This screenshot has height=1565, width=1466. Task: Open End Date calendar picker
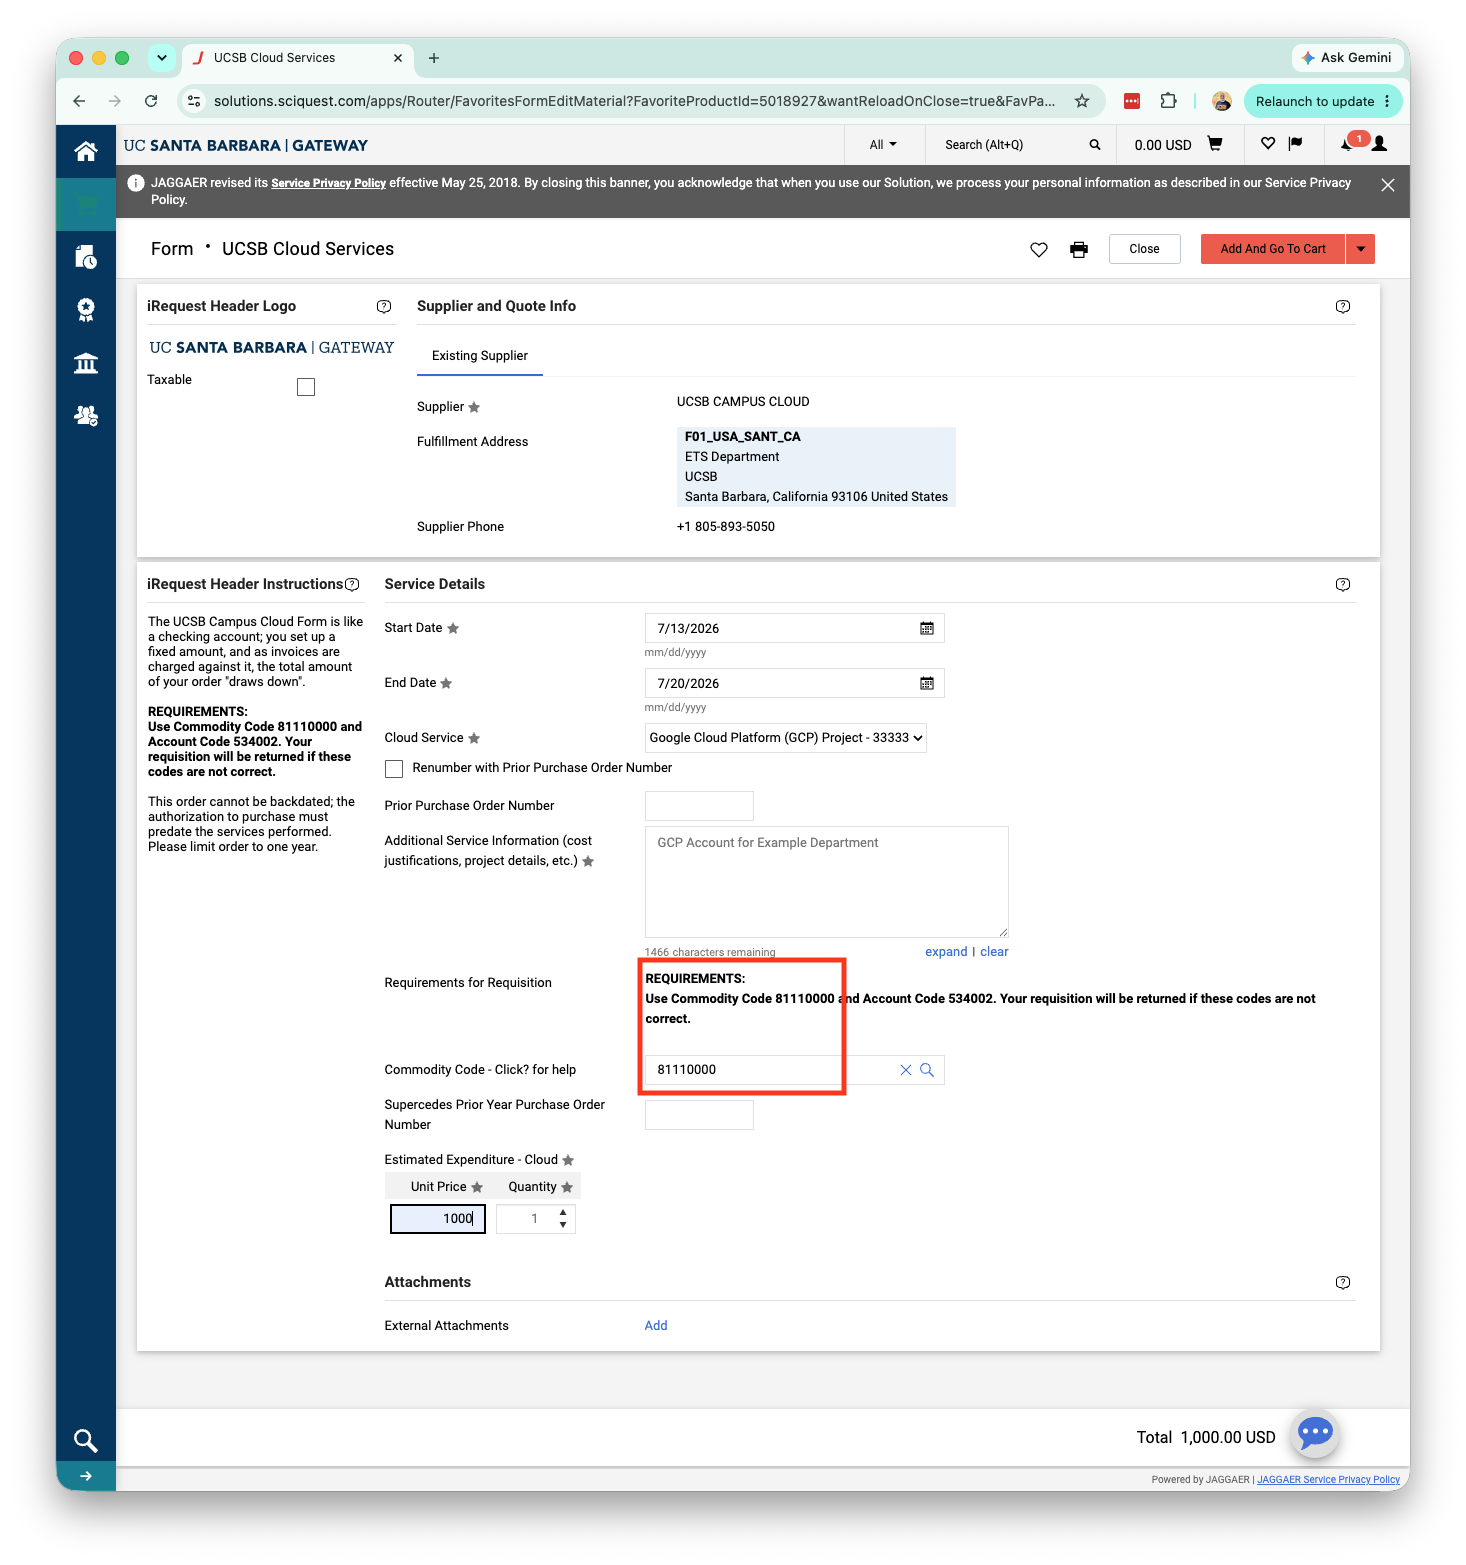point(927,683)
